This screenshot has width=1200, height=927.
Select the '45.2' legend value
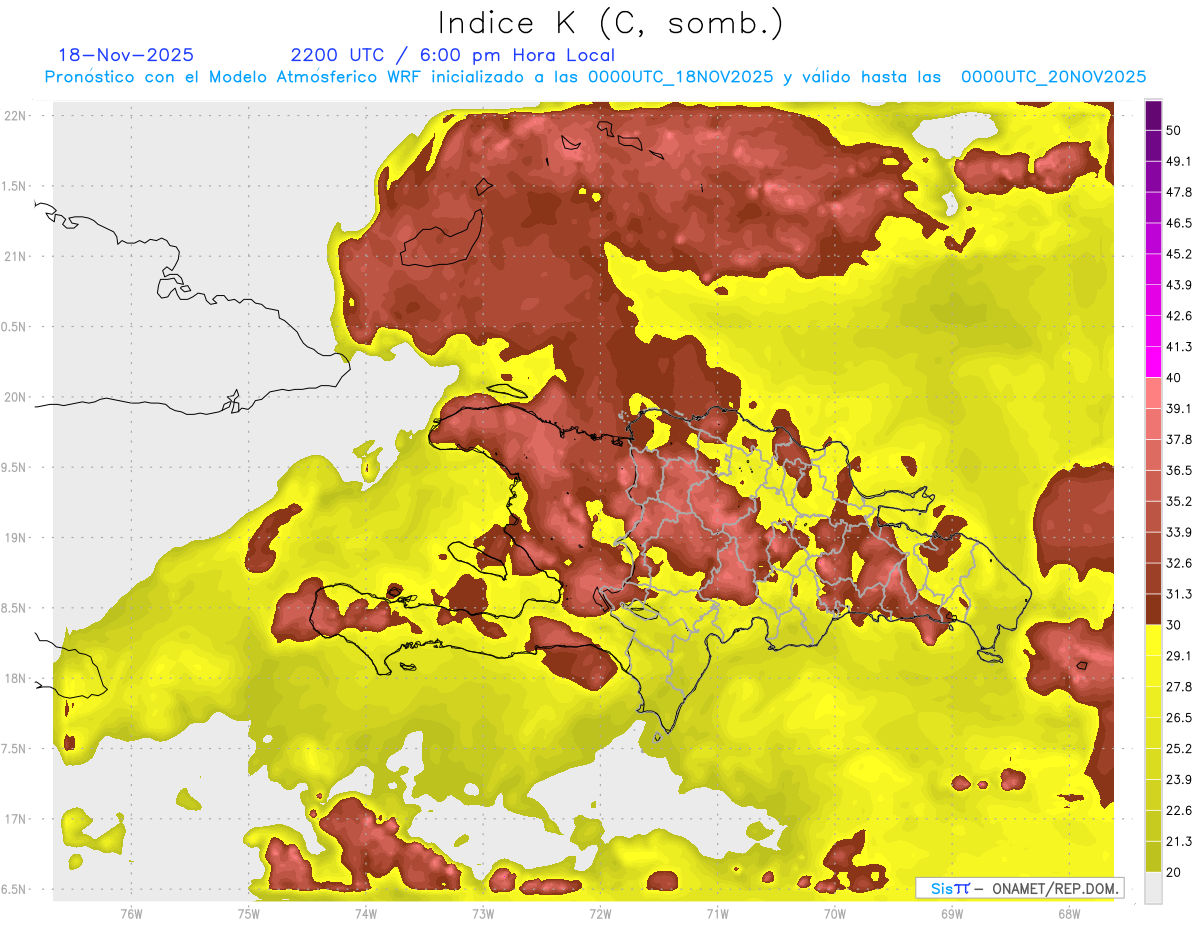1179,254
